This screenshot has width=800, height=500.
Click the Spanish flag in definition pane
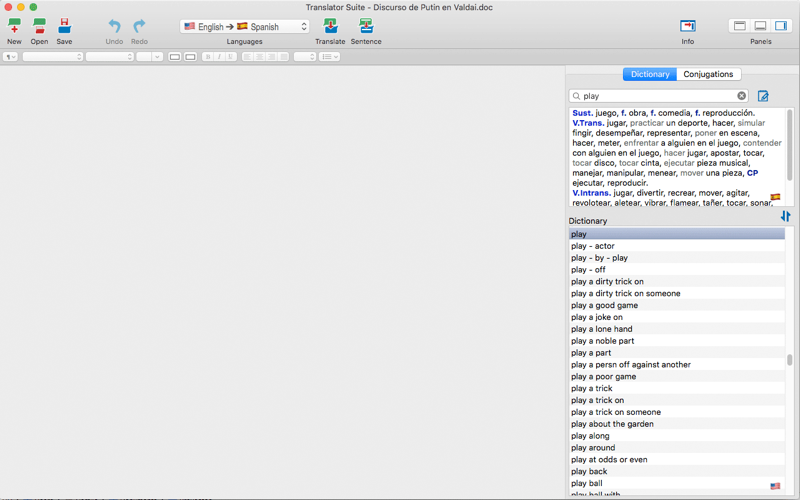(775, 197)
